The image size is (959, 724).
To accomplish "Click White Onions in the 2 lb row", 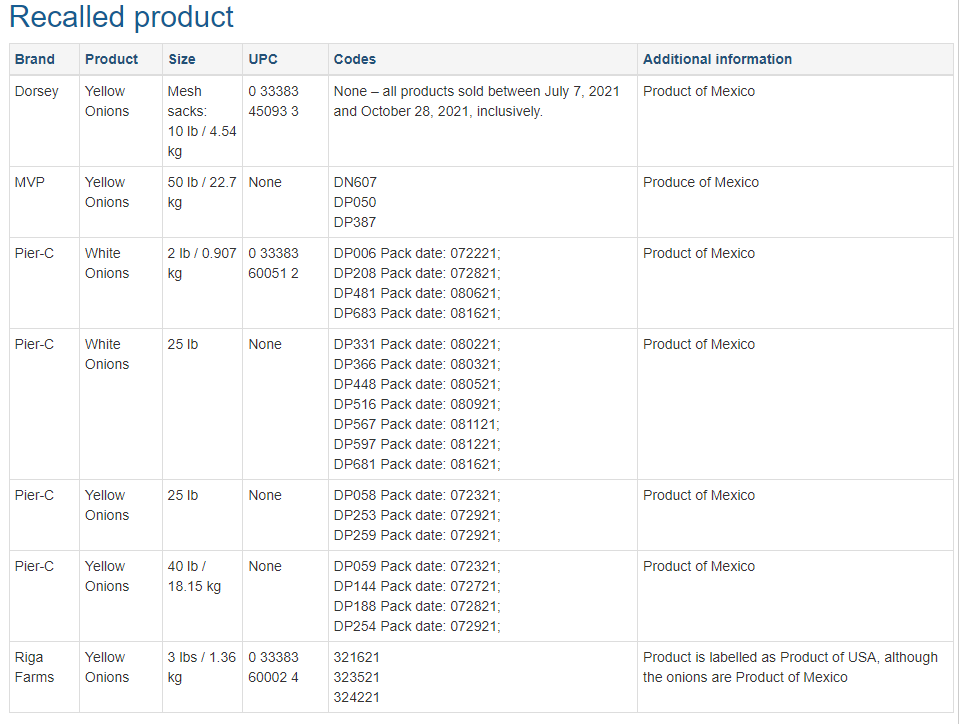I will click(x=107, y=263).
